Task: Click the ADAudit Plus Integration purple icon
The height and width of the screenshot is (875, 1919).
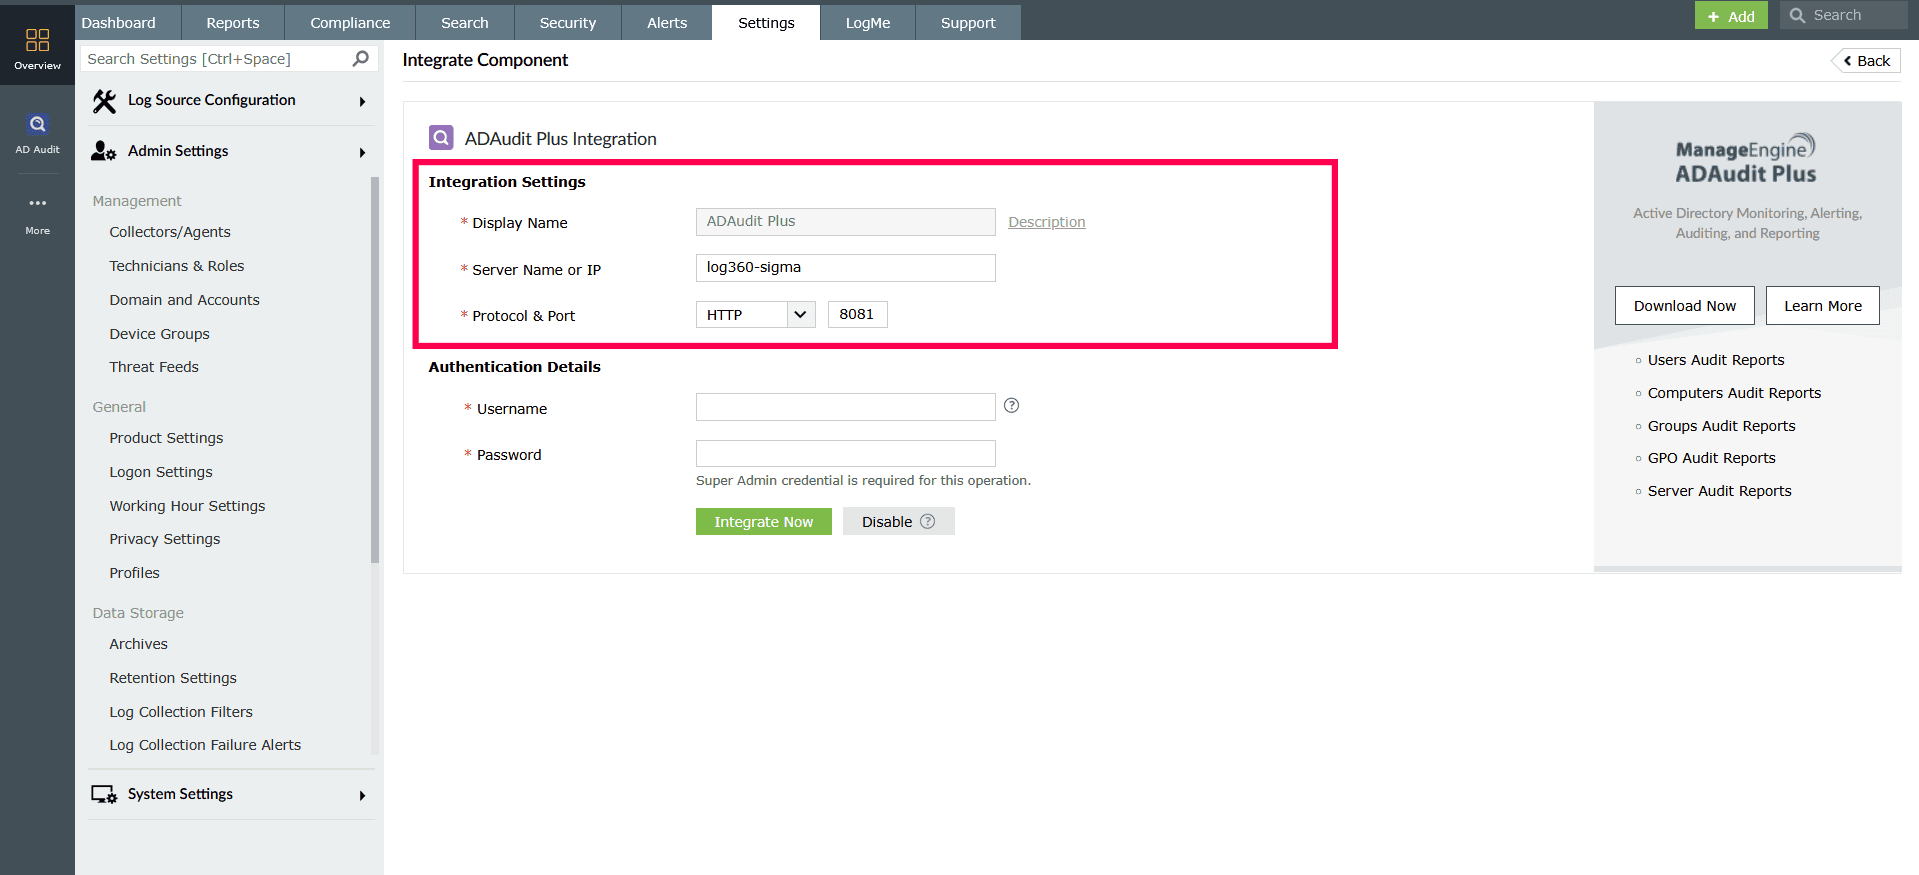Action: [441, 137]
